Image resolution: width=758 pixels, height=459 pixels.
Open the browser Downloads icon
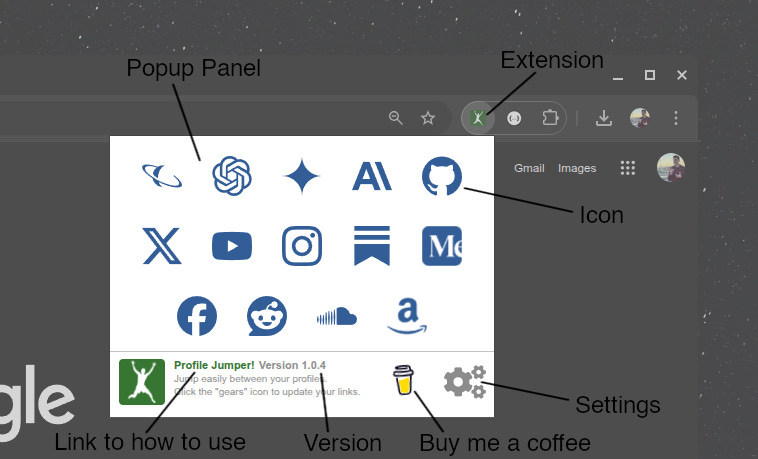pyautogui.click(x=604, y=118)
